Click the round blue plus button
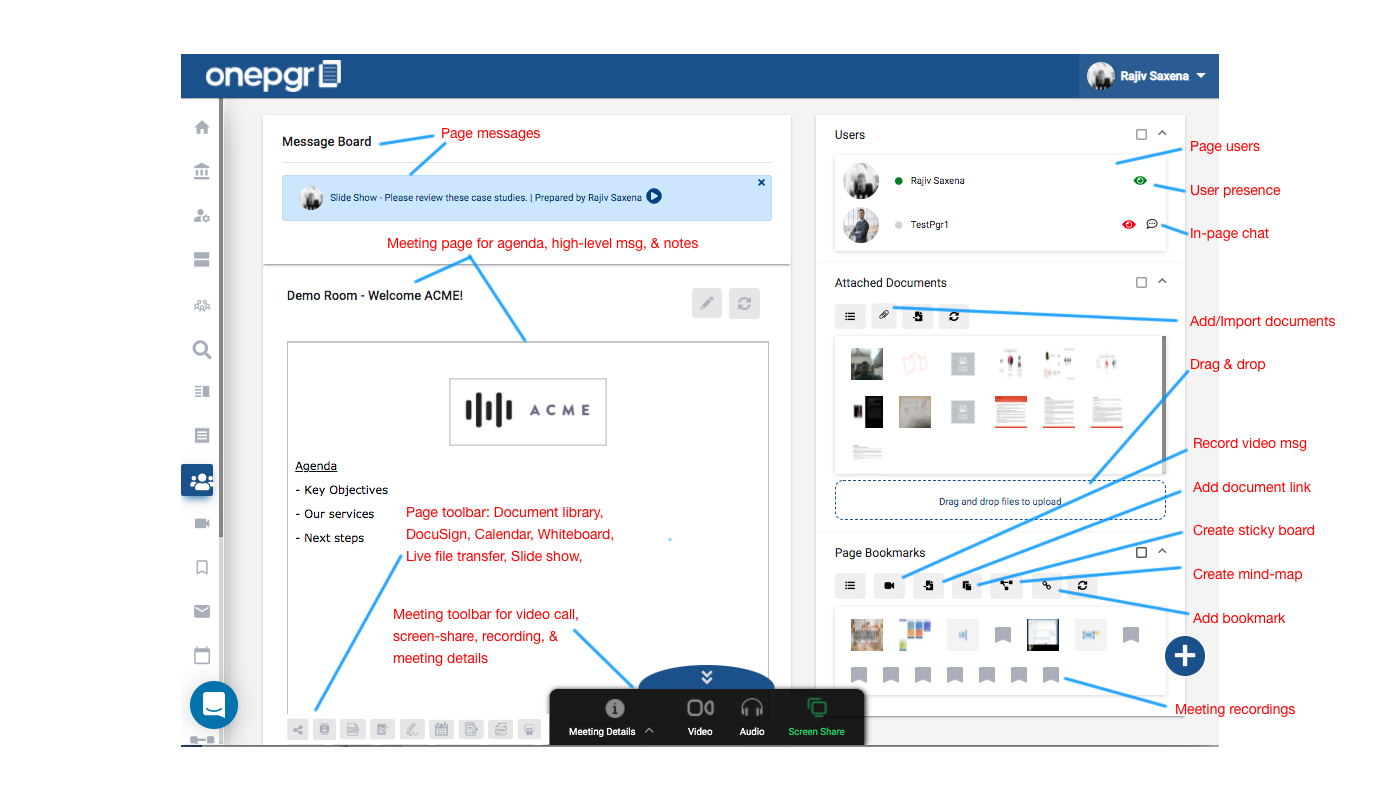 click(1185, 656)
